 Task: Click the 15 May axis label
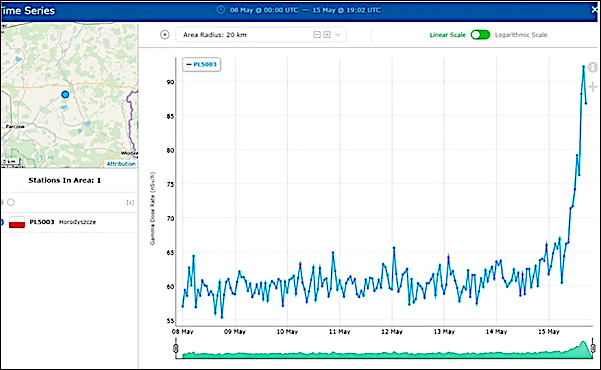click(549, 331)
